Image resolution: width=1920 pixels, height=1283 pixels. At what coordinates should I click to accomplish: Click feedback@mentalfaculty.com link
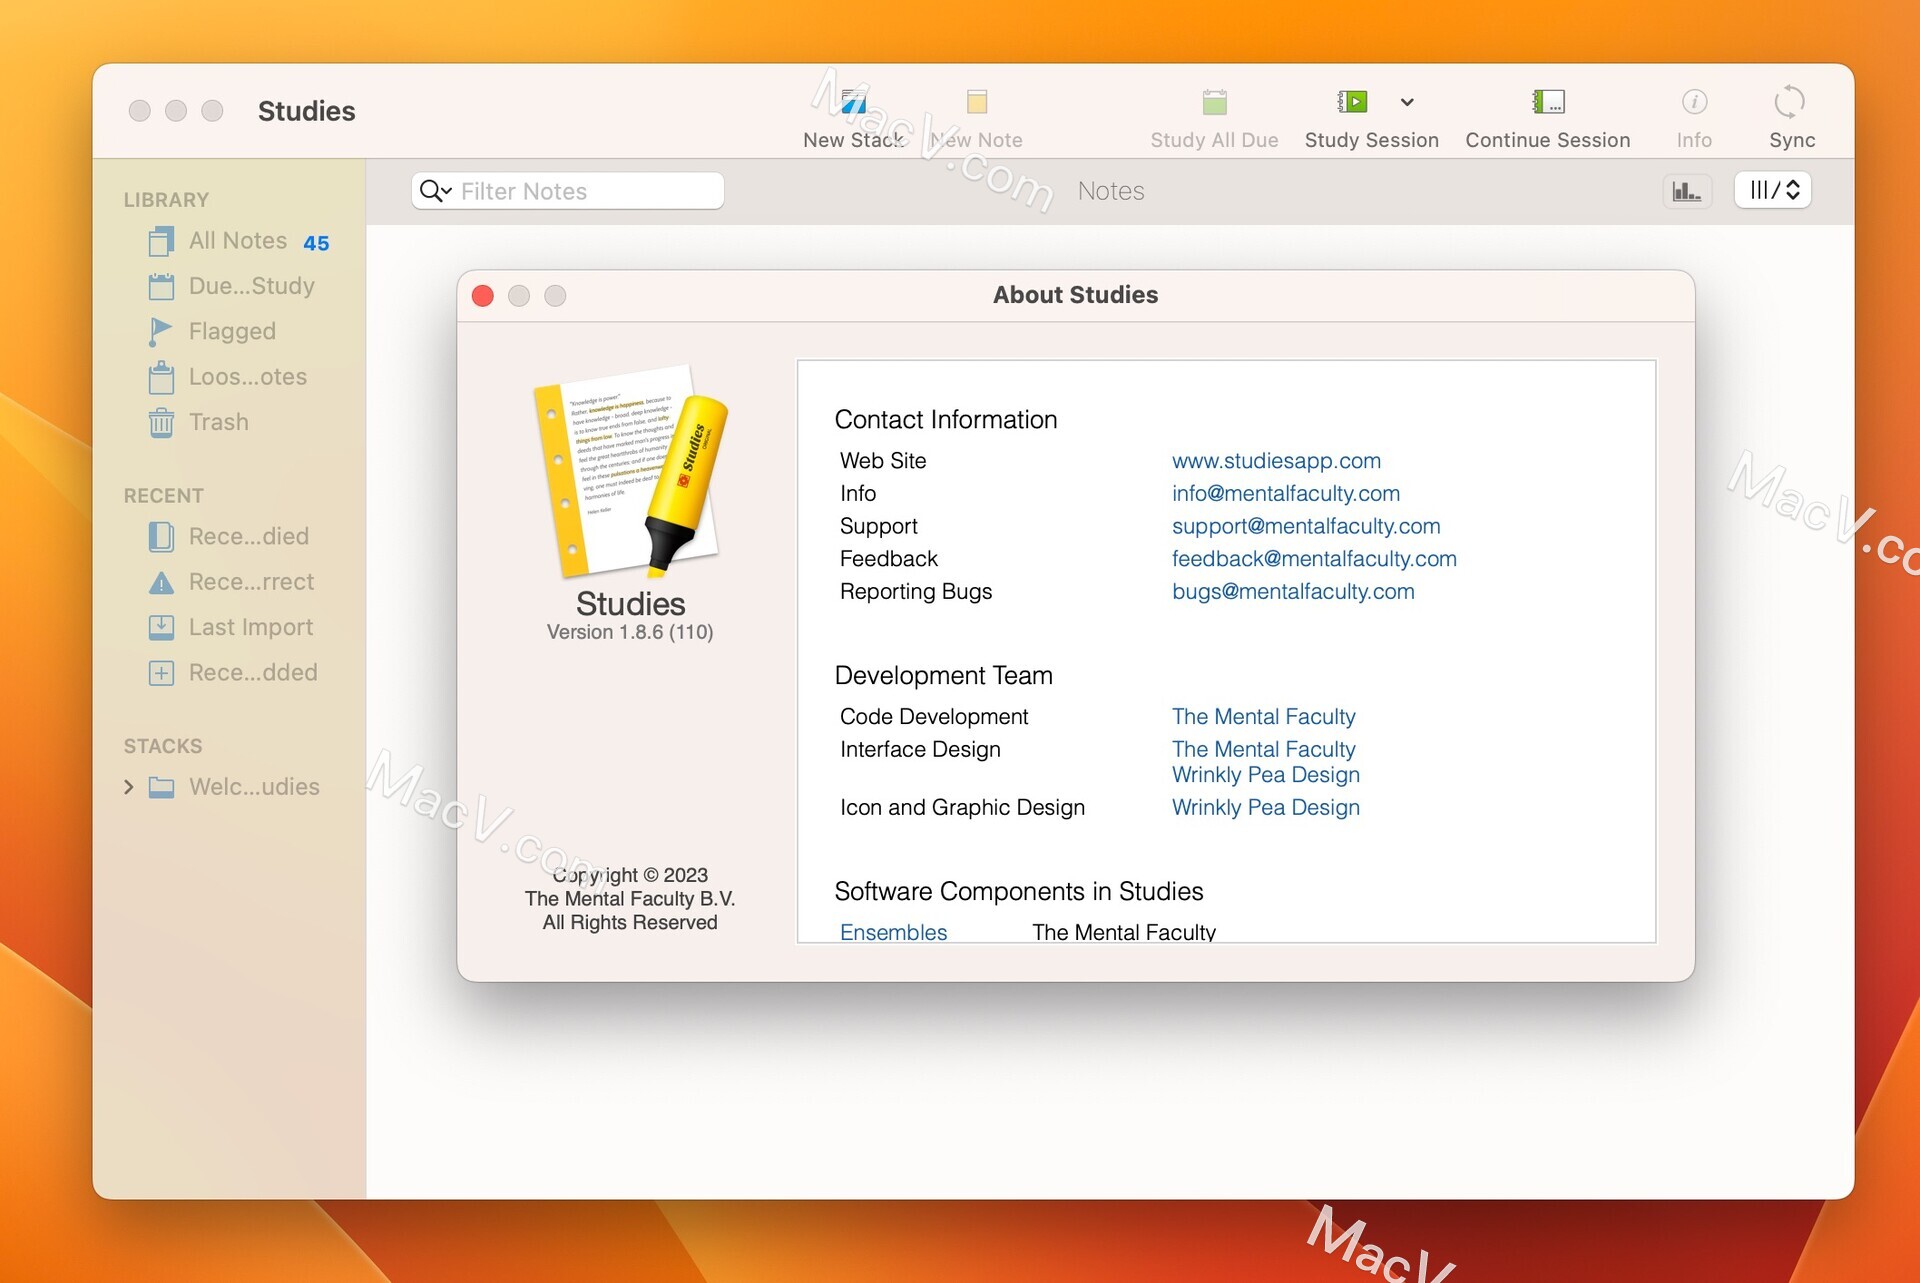pyautogui.click(x=1314, y=559)
